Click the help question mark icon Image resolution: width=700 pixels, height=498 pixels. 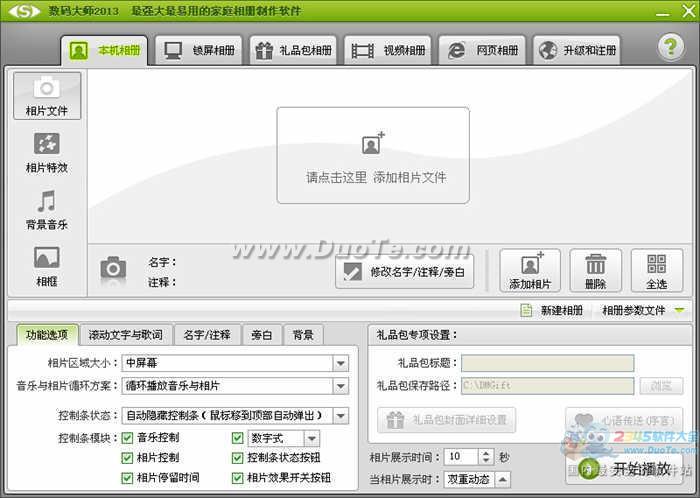[670, 47]
